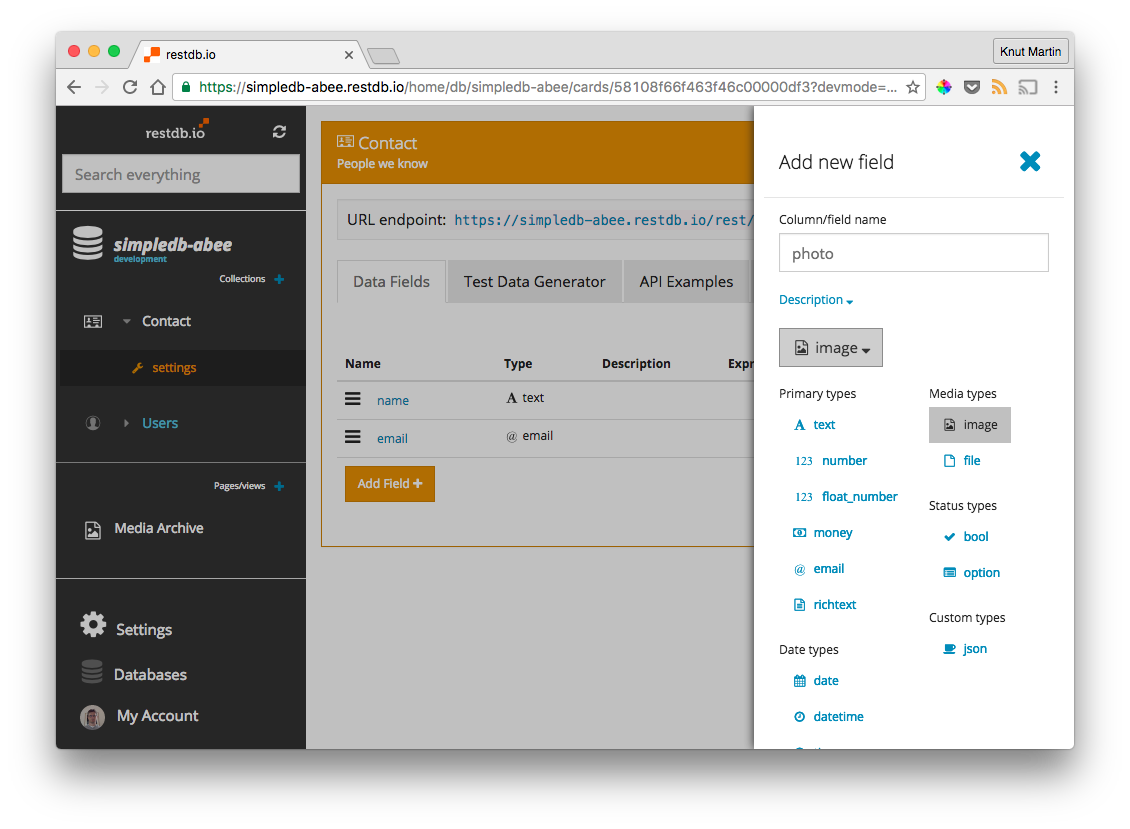
Task: Open the Databases page
Action: (150, 675)
